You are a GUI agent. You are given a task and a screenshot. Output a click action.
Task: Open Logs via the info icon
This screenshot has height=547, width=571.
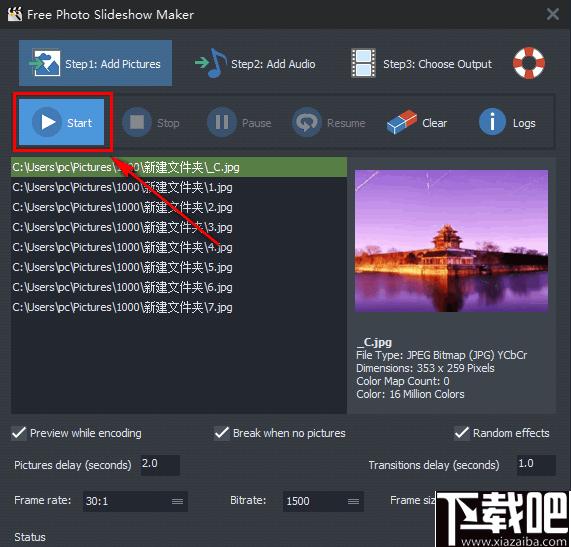[492, 122]
